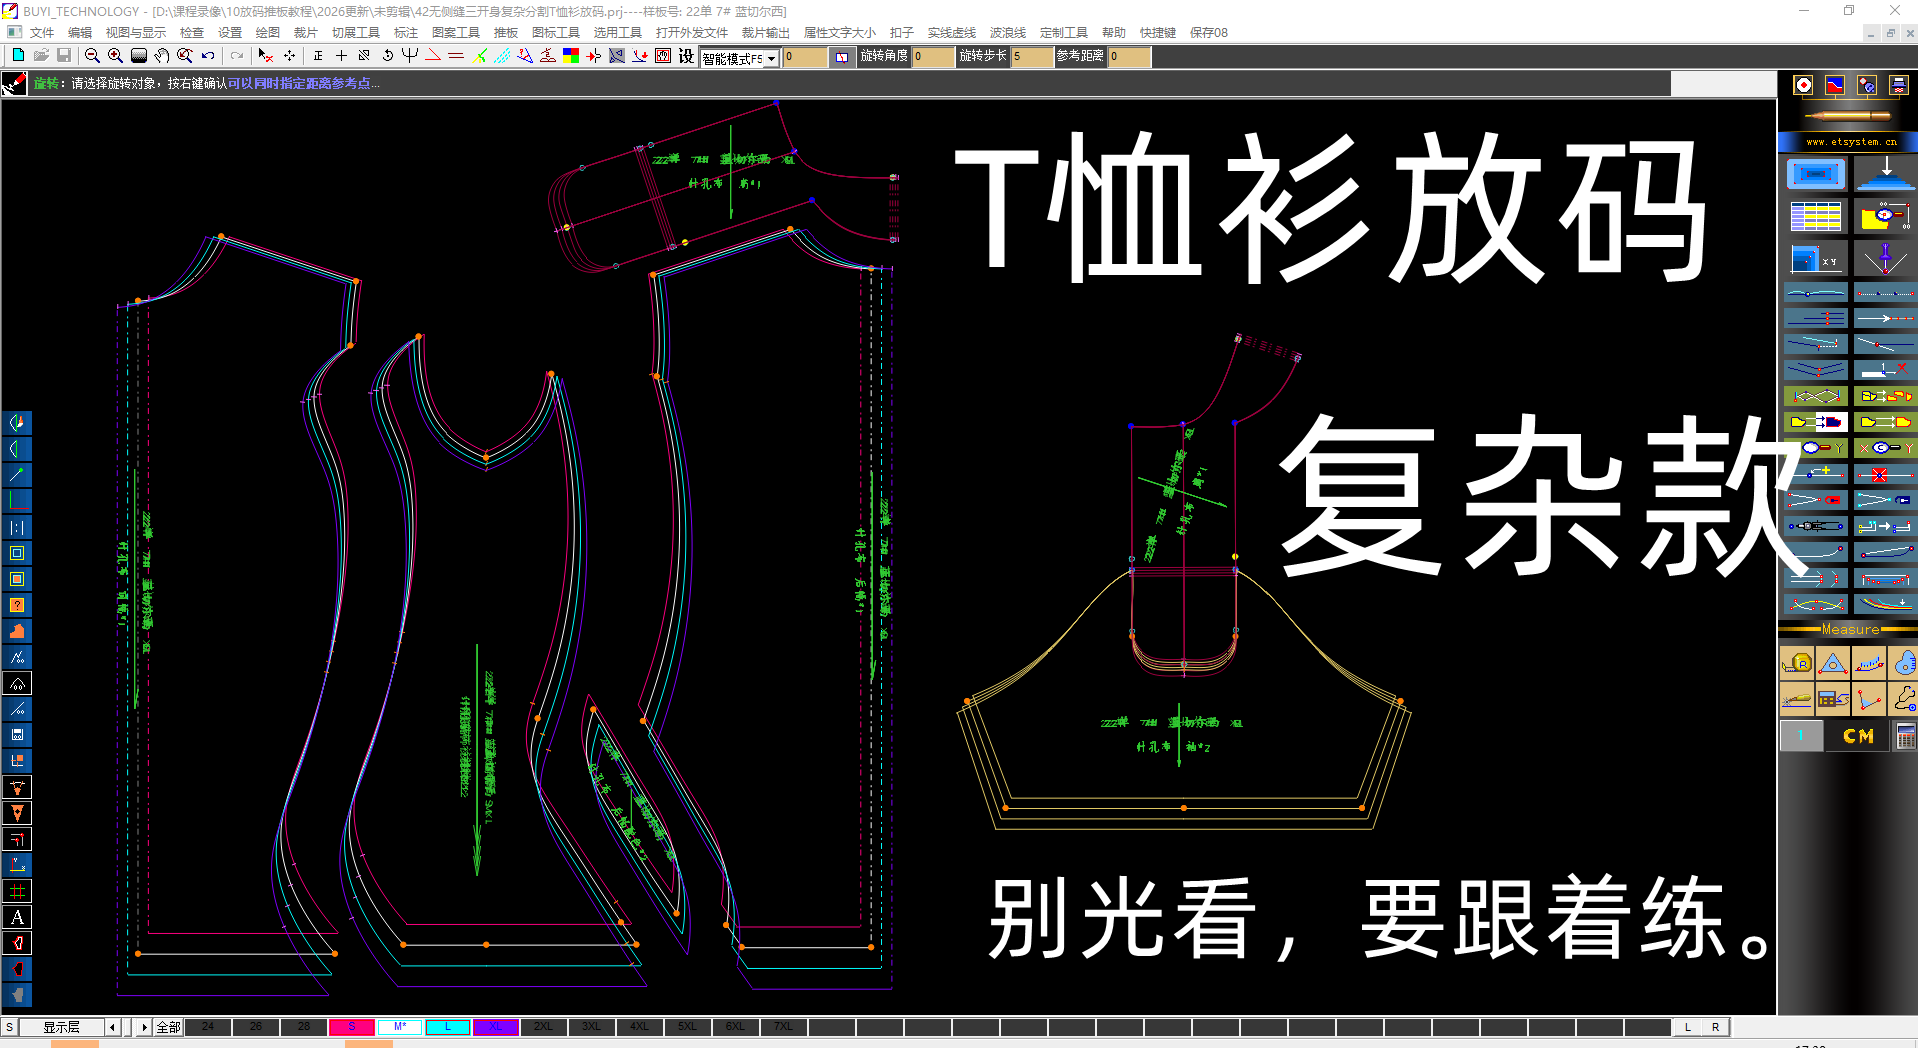The image size is (1918, 1048).
Task: Click the 旋转步长 input field
Action: (1032, 57)
